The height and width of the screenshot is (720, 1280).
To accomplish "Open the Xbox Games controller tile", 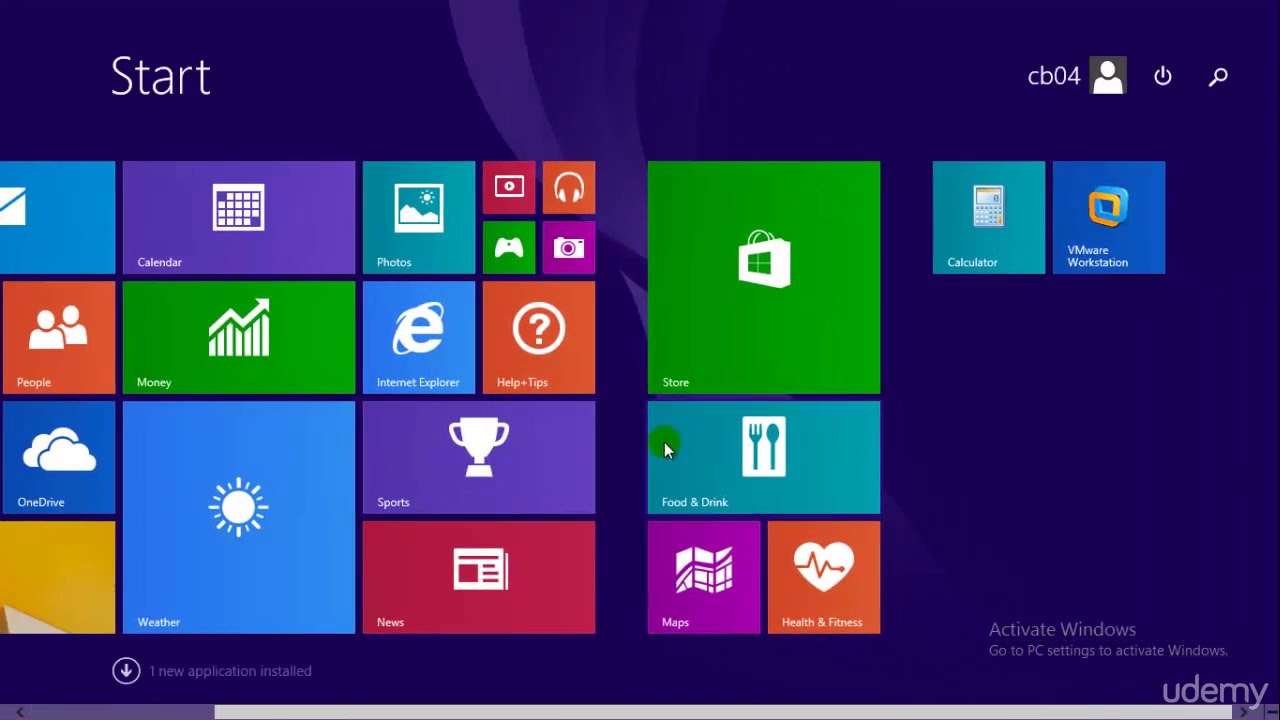I will [509, 247].
